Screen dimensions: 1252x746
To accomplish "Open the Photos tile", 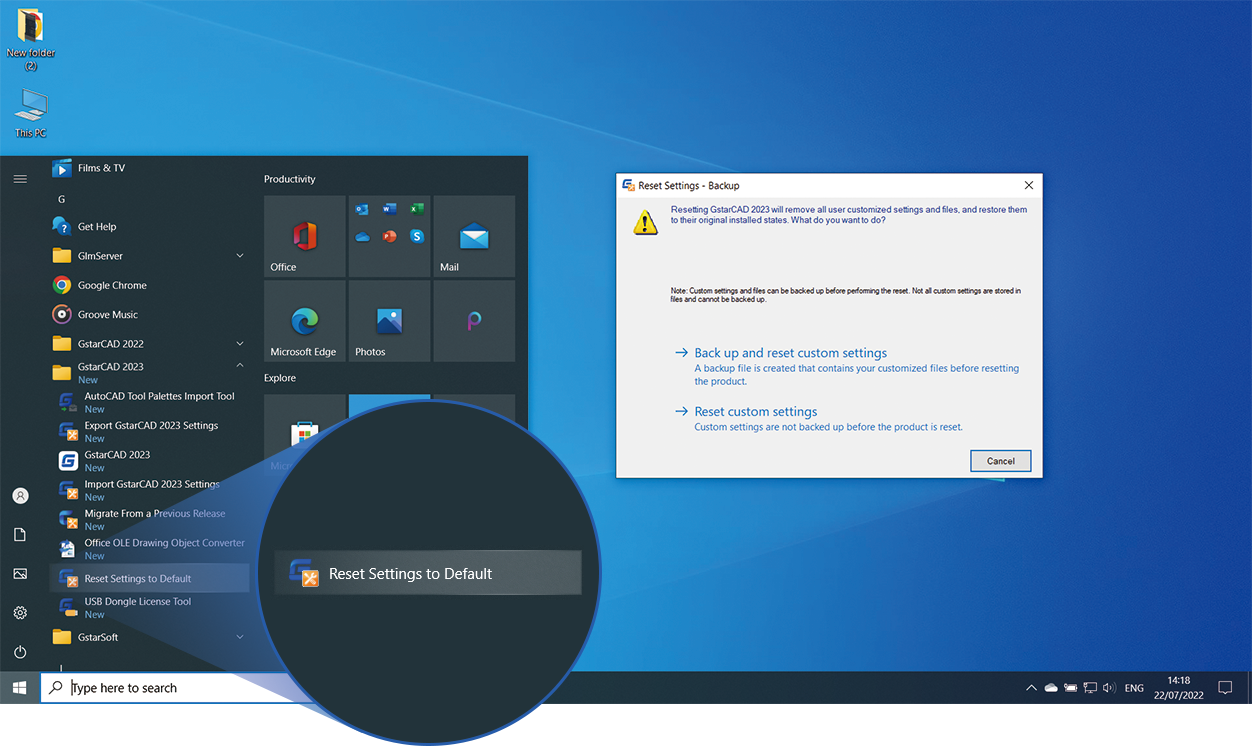I will [389, 321].
